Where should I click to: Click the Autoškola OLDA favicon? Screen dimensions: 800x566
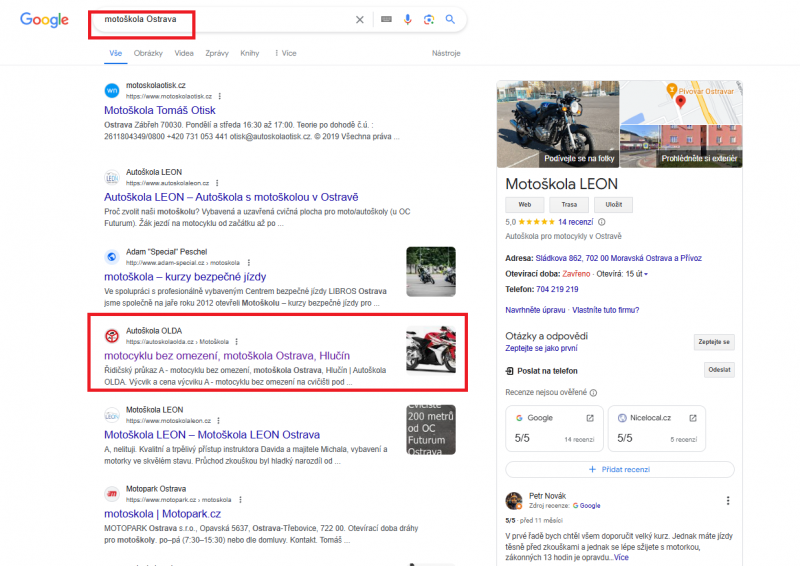(112, 336)
